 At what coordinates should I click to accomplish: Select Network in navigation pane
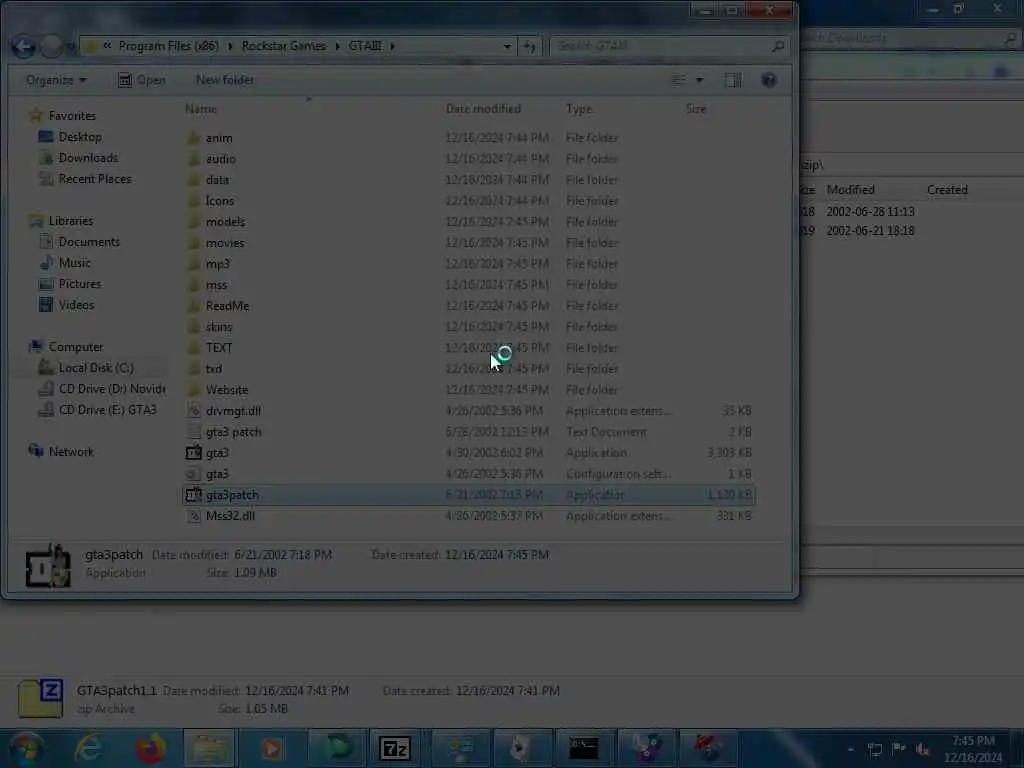71,451
